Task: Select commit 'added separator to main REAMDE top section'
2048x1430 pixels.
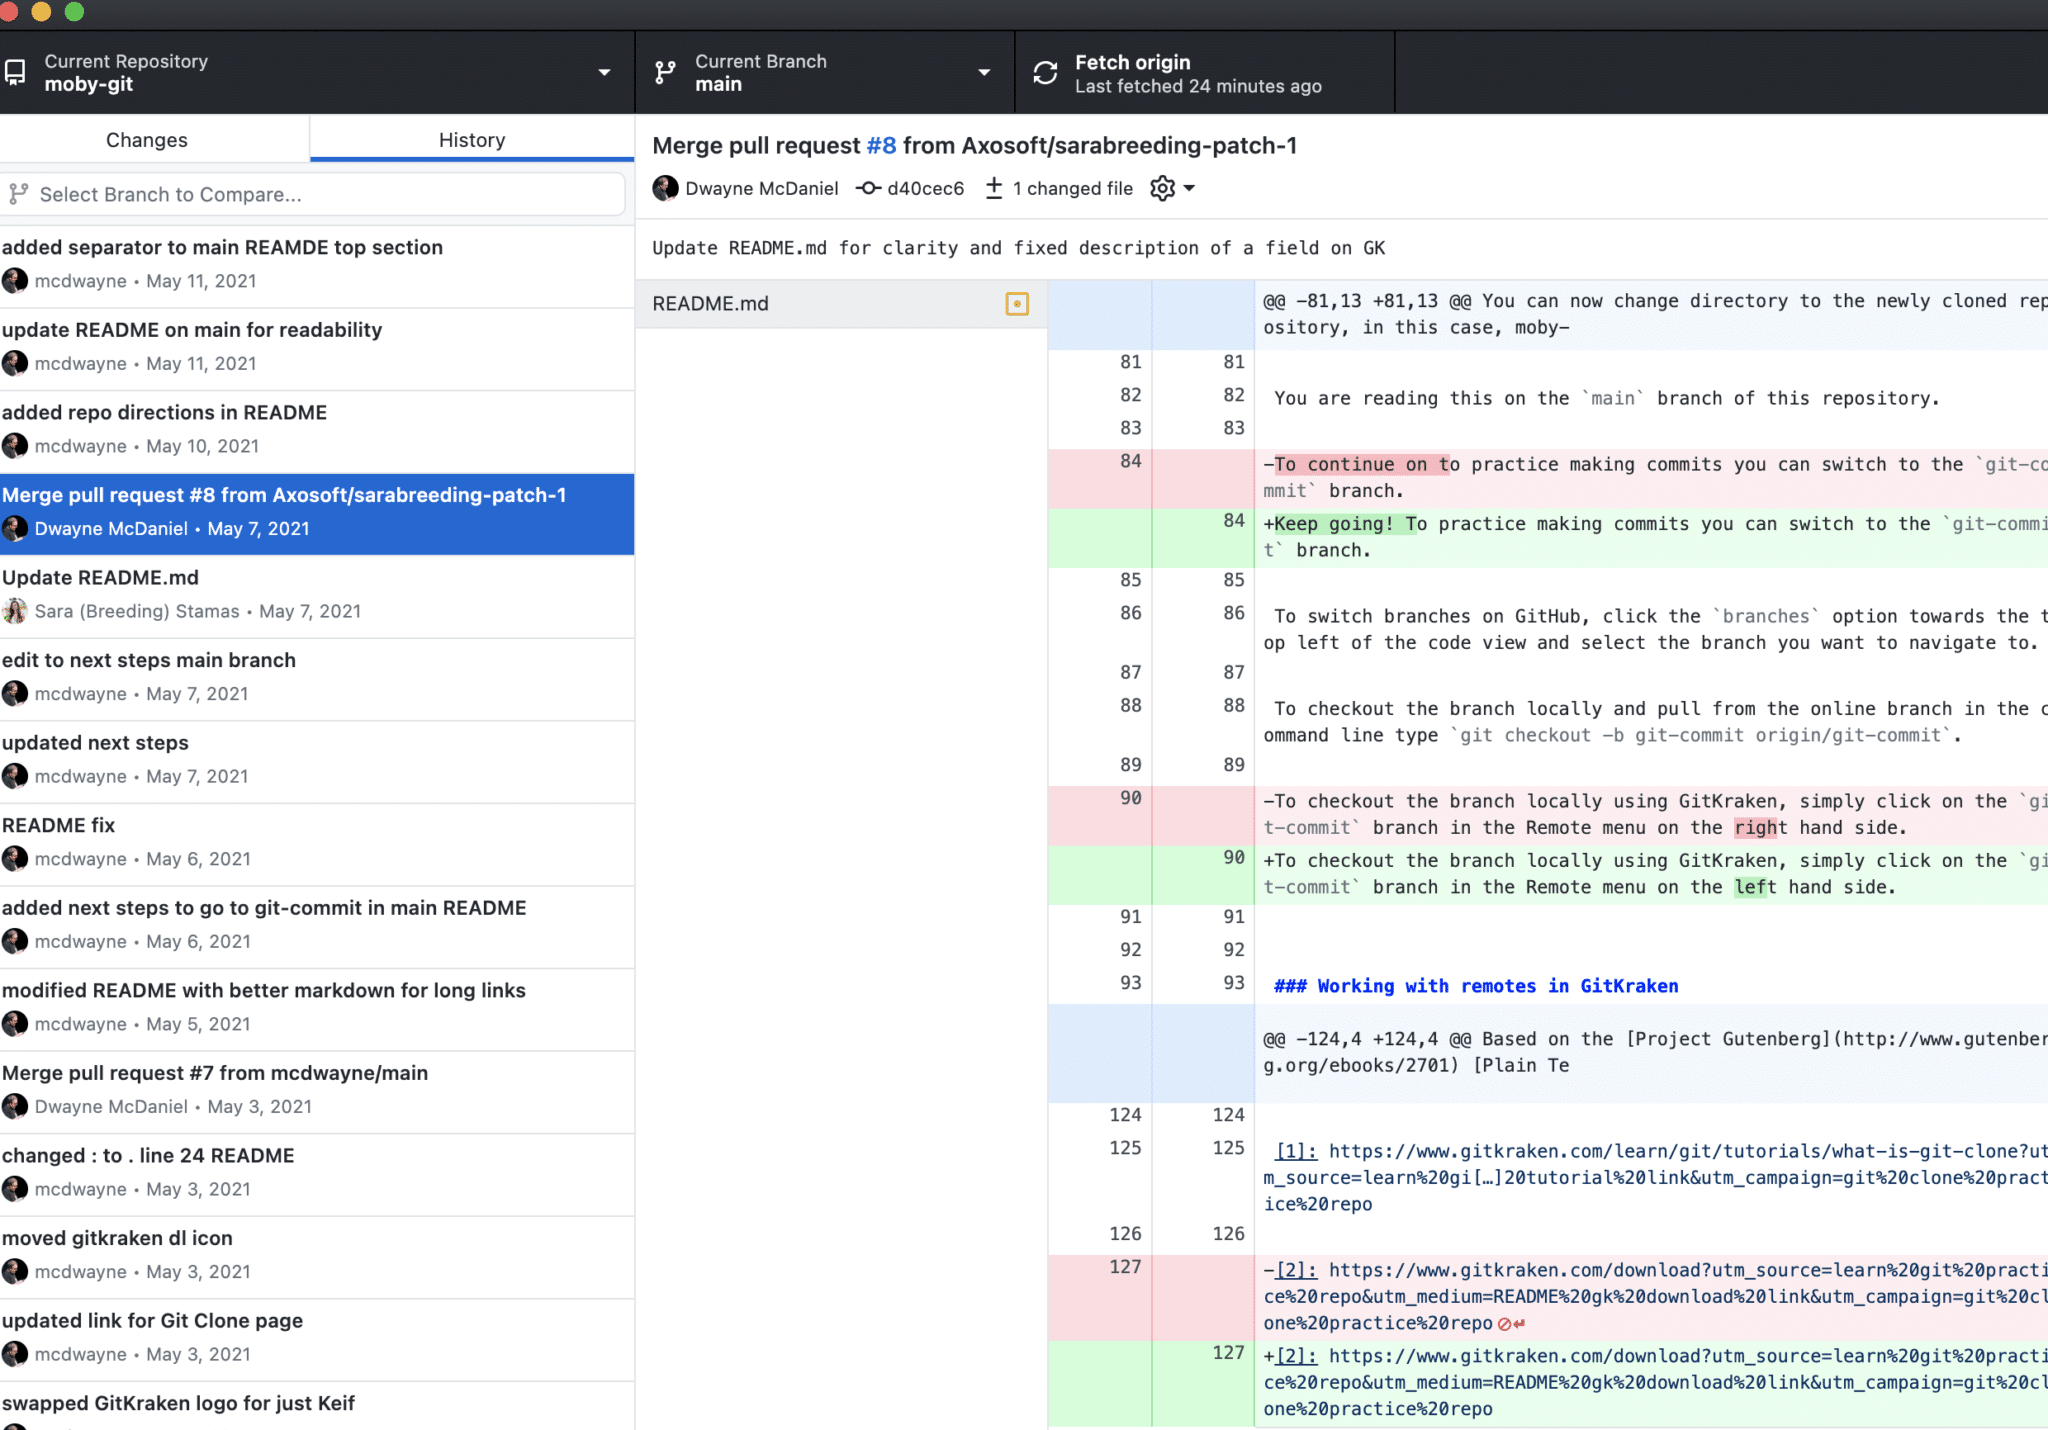Action: click(317, 265)
